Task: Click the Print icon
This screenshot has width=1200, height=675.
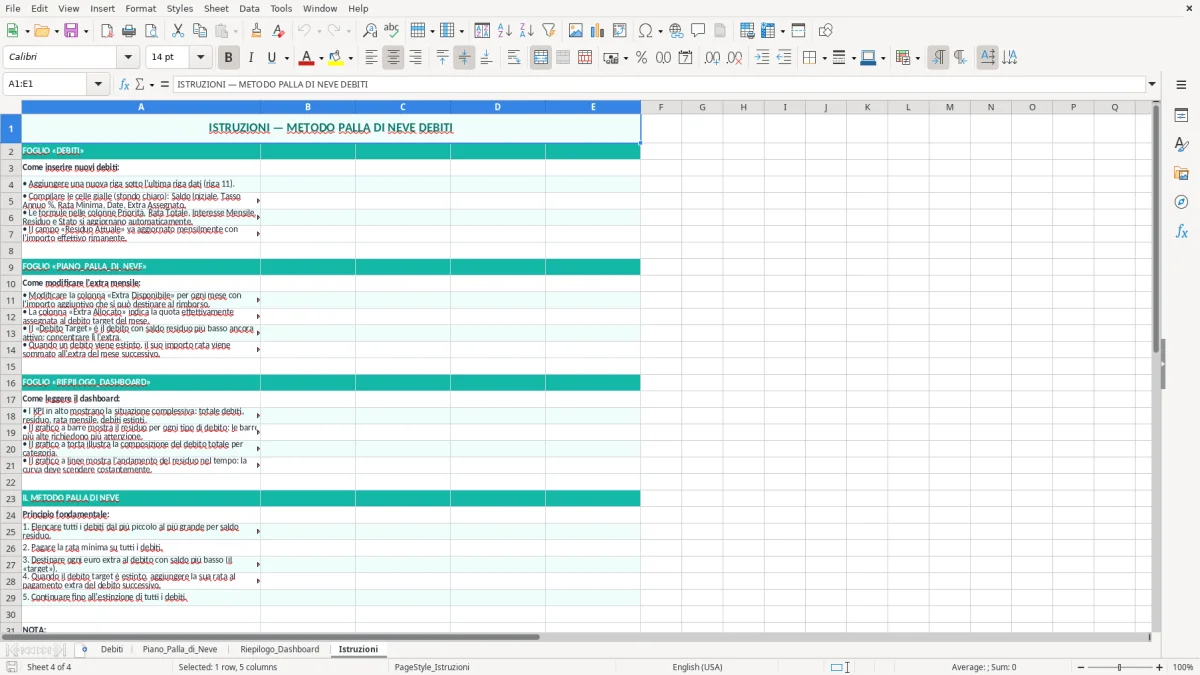Action: click(129, 31)
